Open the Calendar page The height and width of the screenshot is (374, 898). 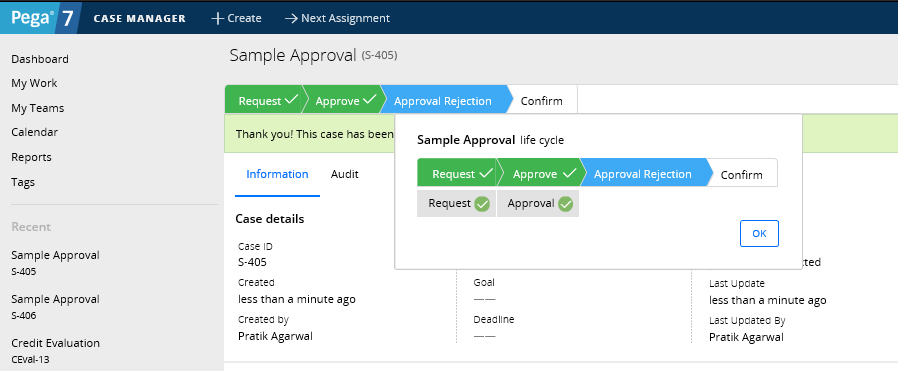(35, 132)
